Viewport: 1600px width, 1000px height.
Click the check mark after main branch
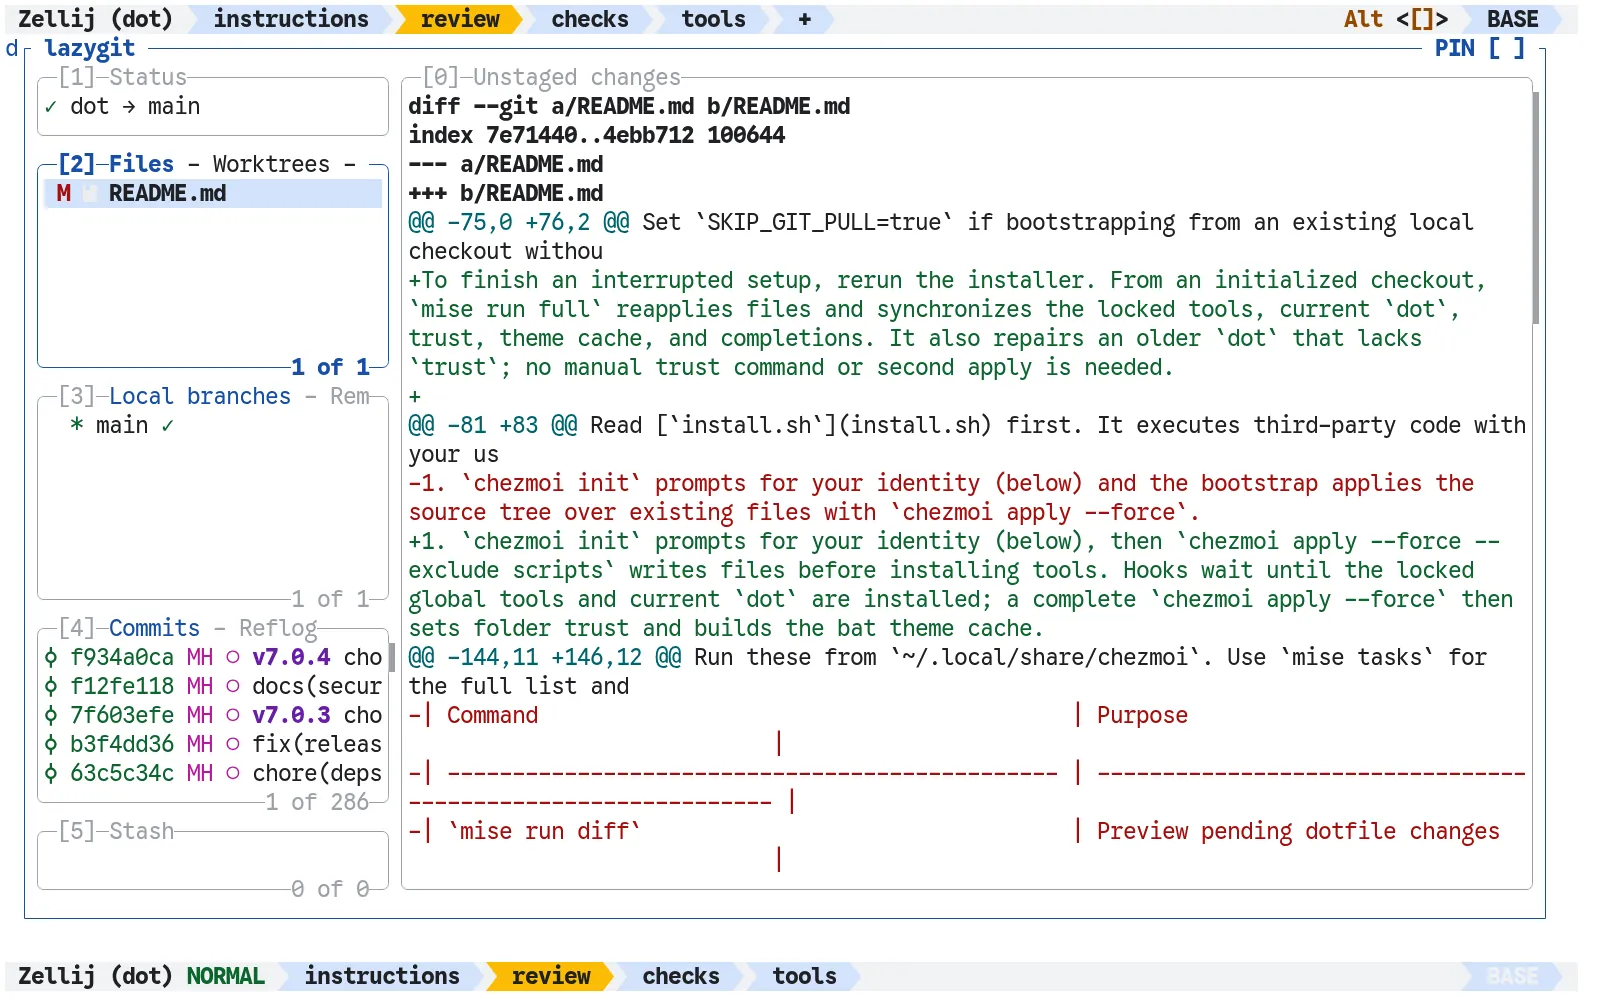click(168, 425)
